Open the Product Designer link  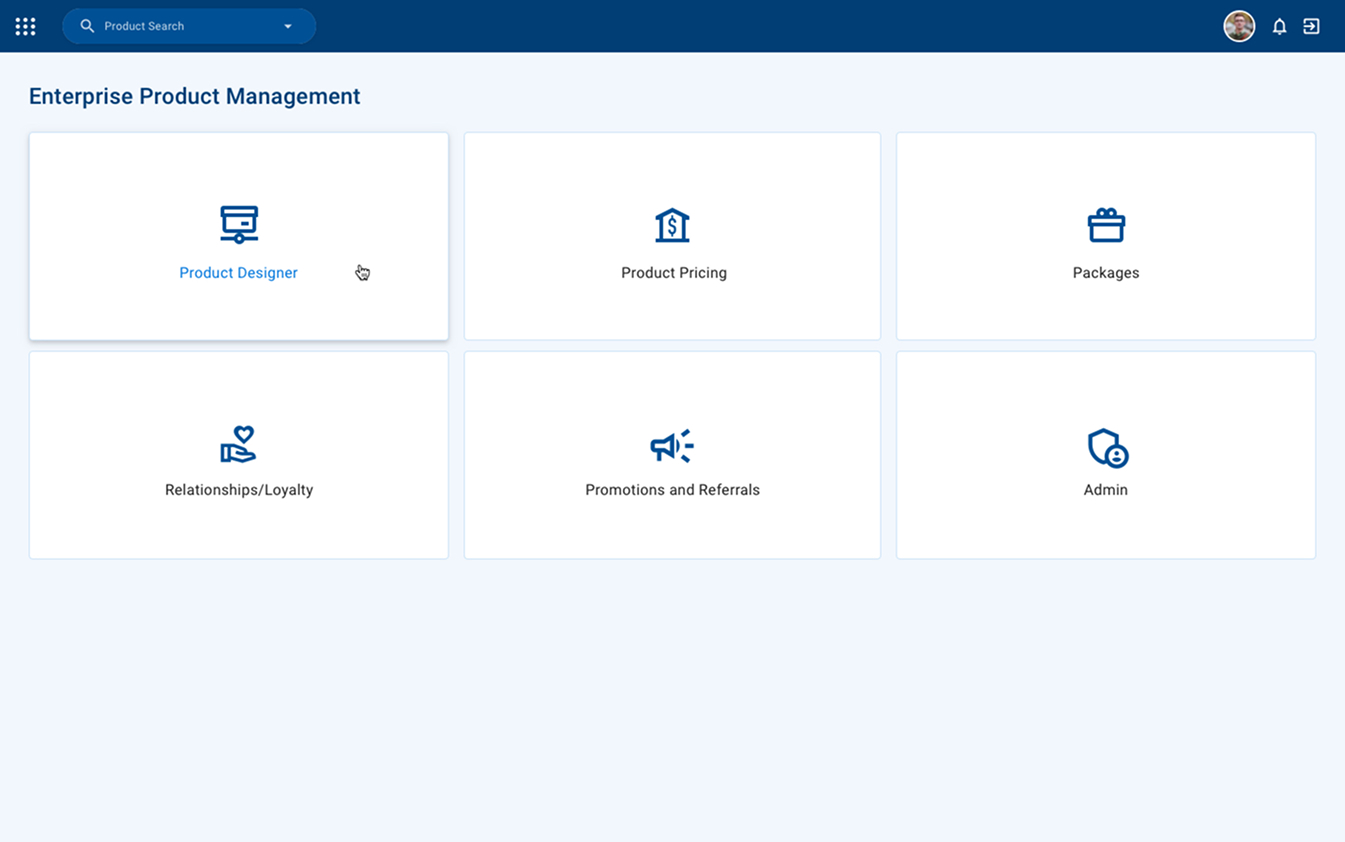(x=238, y=273)
